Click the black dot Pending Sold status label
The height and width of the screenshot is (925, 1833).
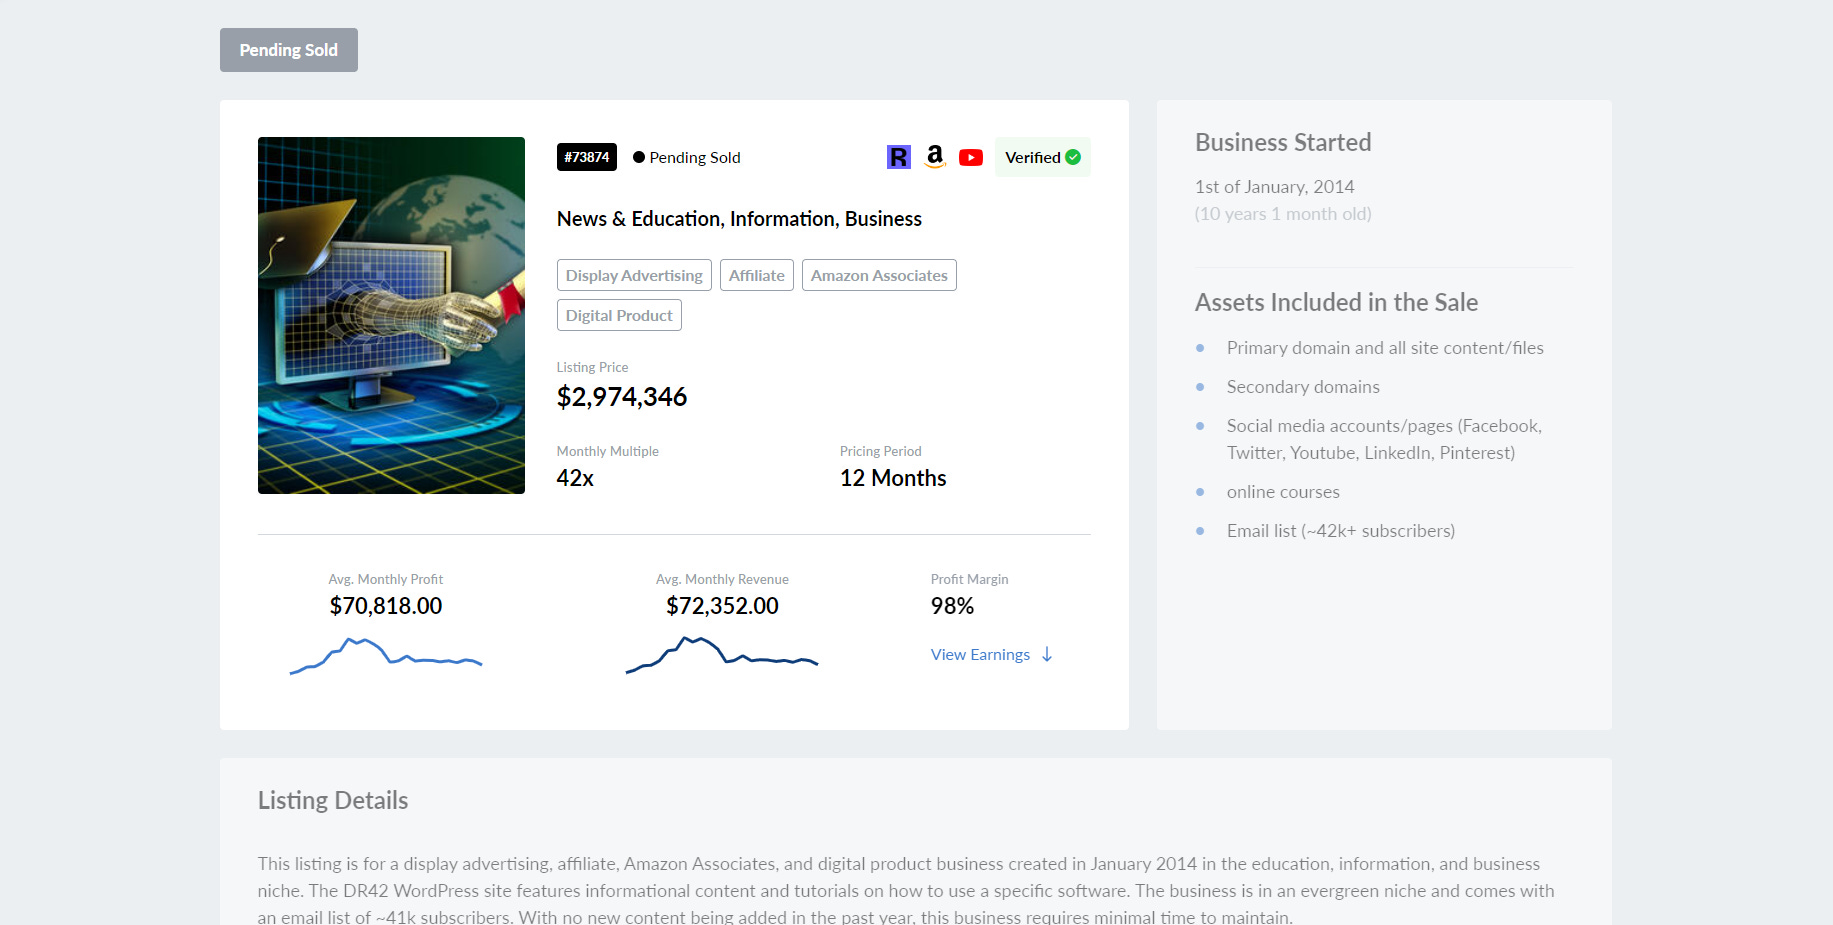[x=687, y=157]
